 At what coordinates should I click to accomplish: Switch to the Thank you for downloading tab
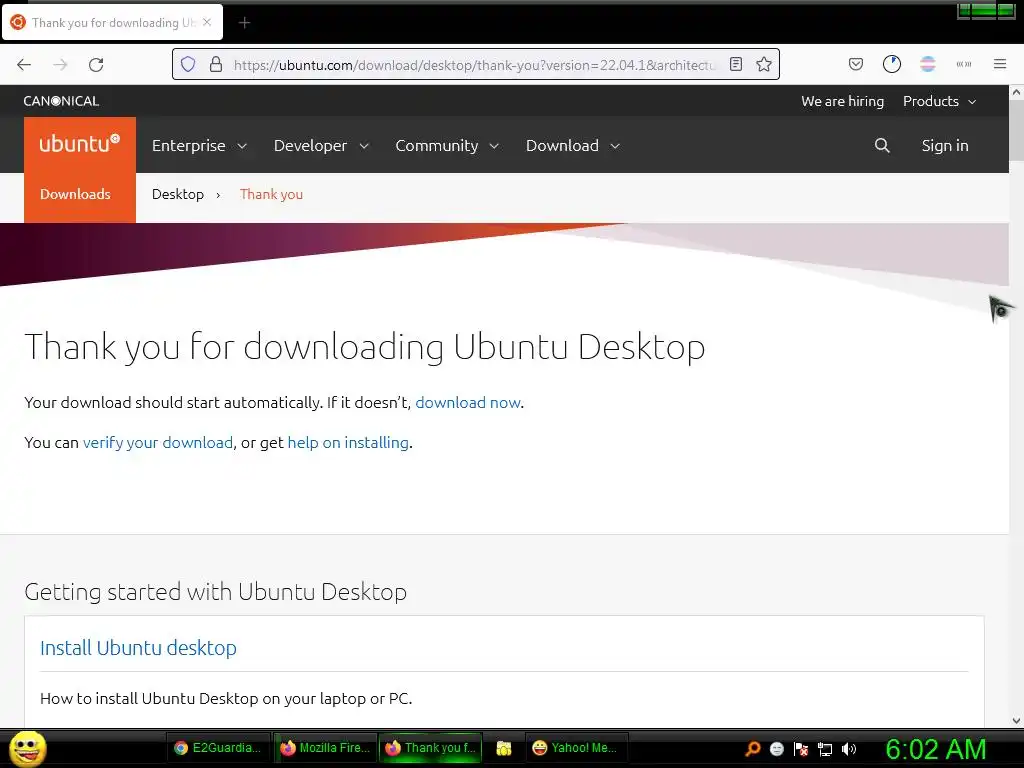coord(112,22)
